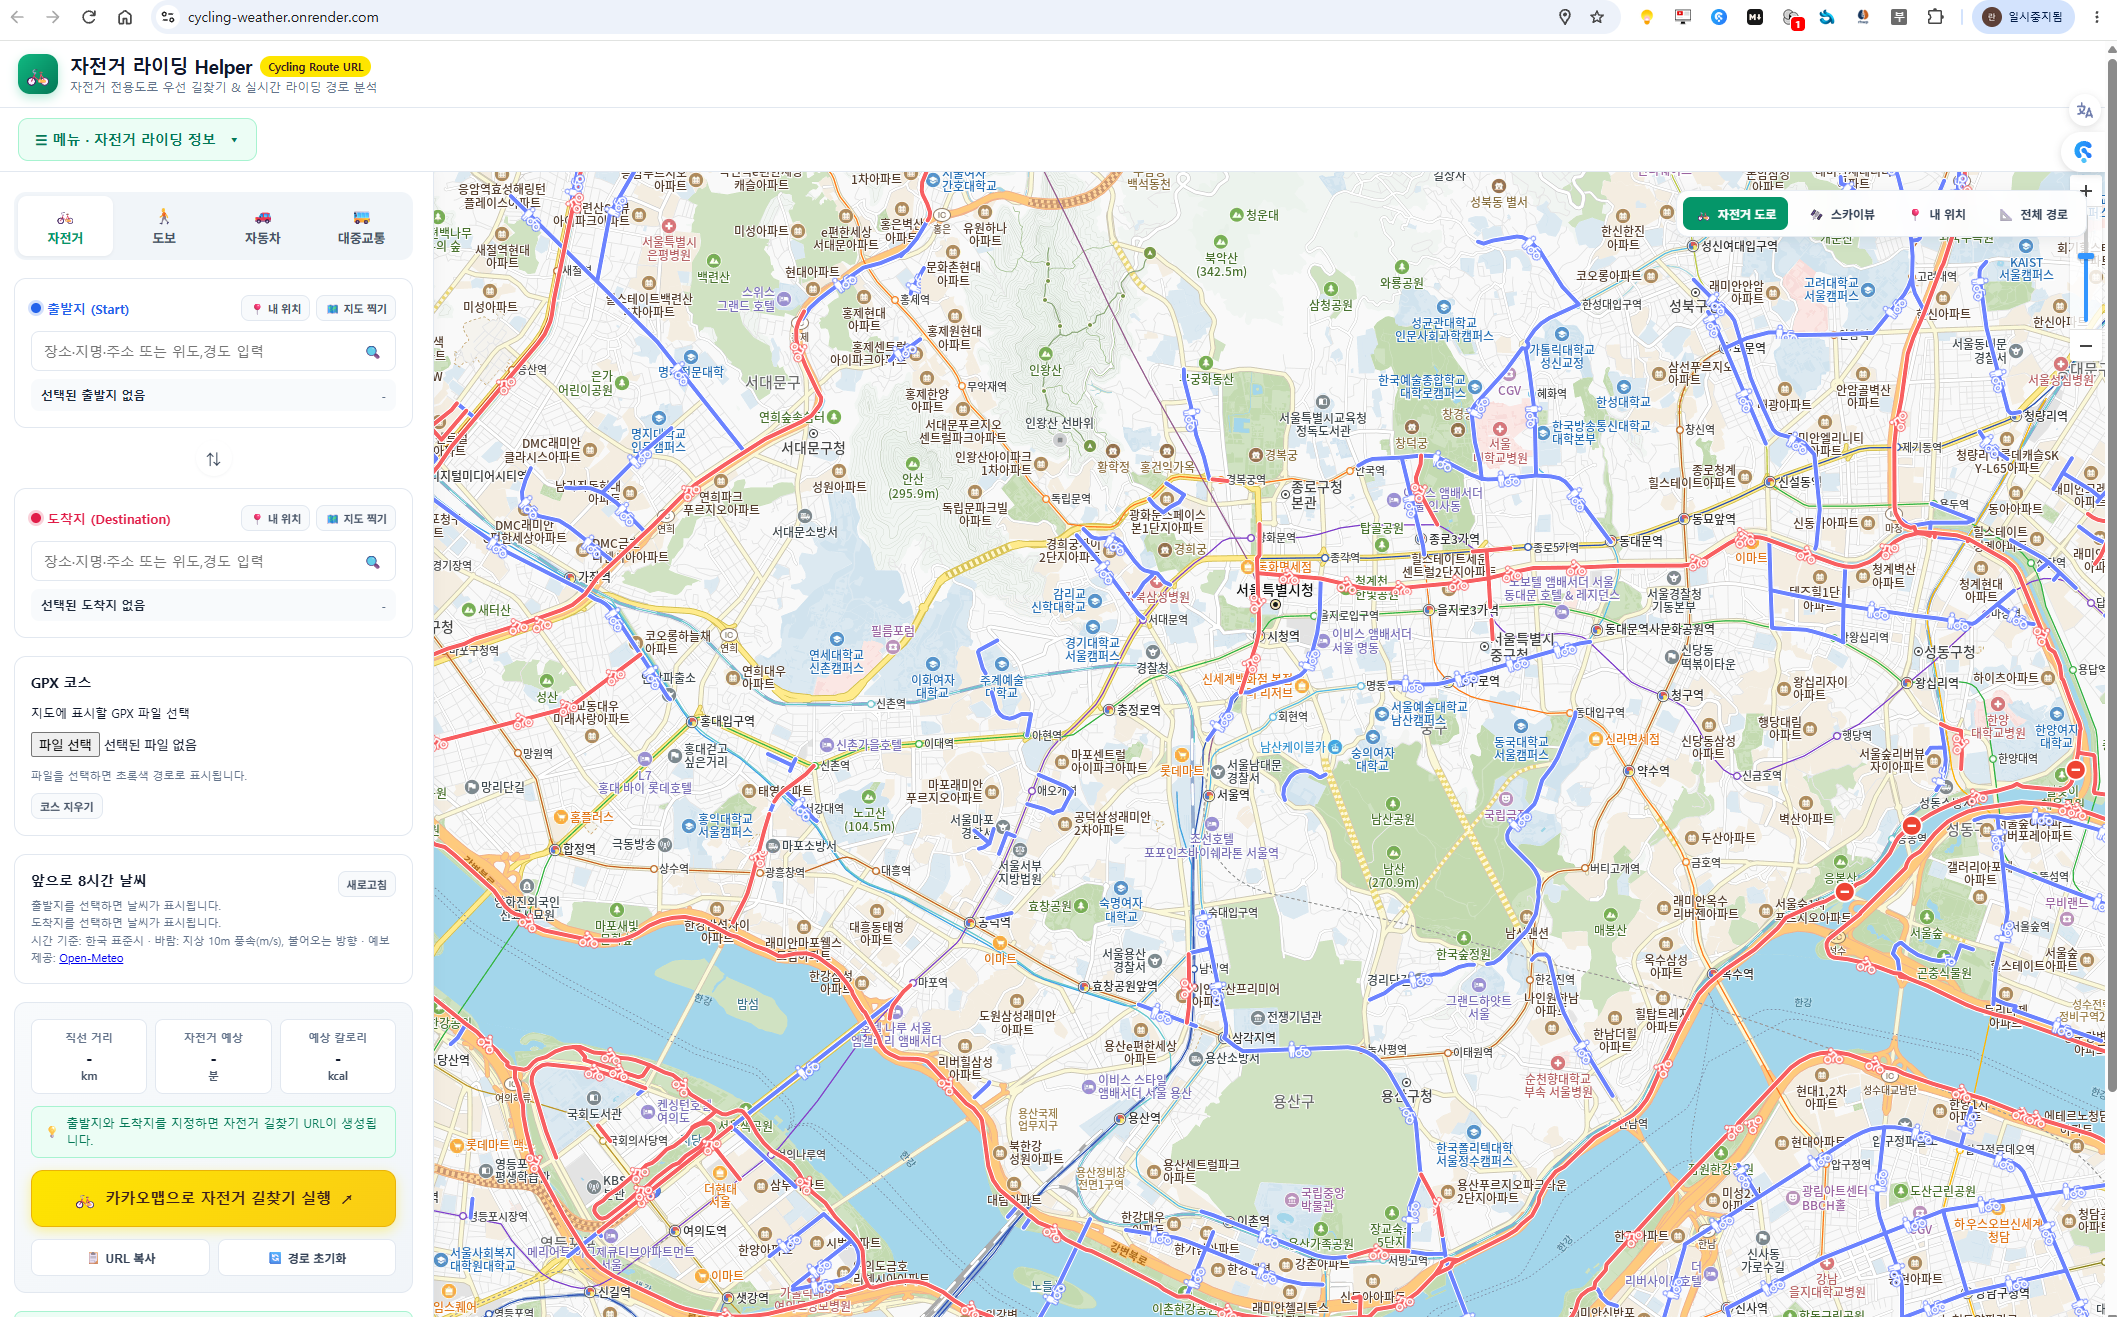This screenshot has width=2117, height=1317.
Task: Click 내 위치 button for 도착지
Action: click(276, 519)
